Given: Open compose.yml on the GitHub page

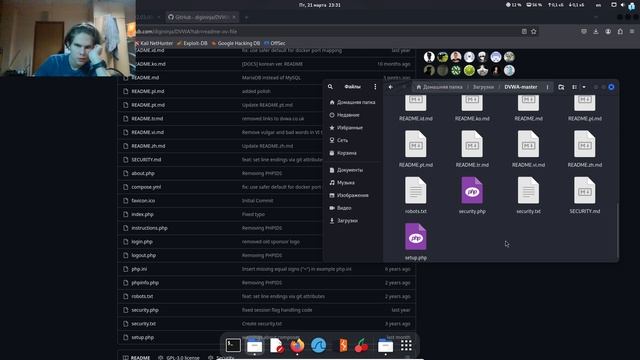Looking at the screenshot, I should click(x=146, y=187).
